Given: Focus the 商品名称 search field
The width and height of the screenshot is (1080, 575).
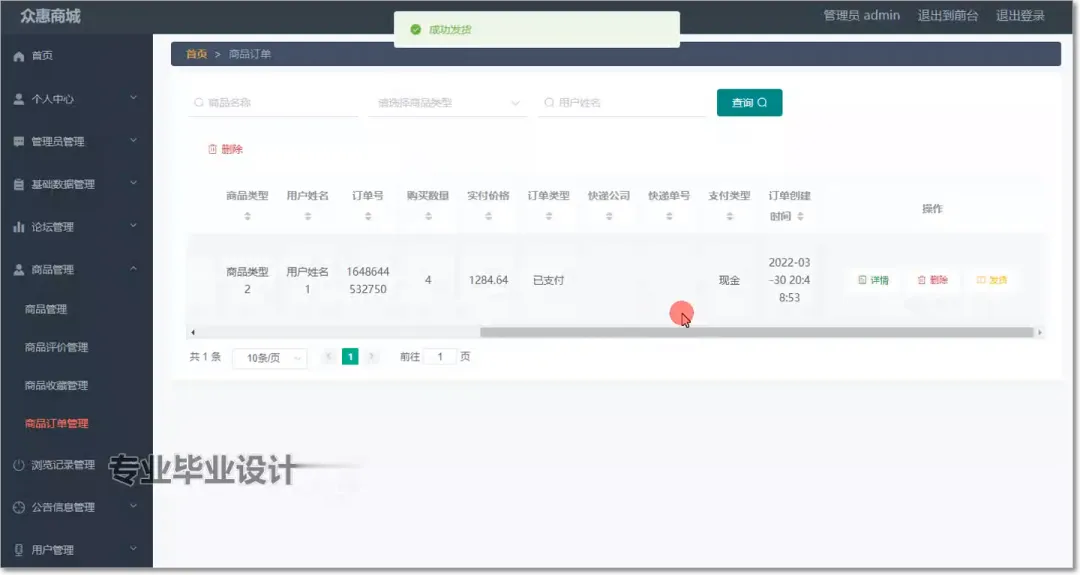Looking at the screenshot, I should (x=273, y=103).
